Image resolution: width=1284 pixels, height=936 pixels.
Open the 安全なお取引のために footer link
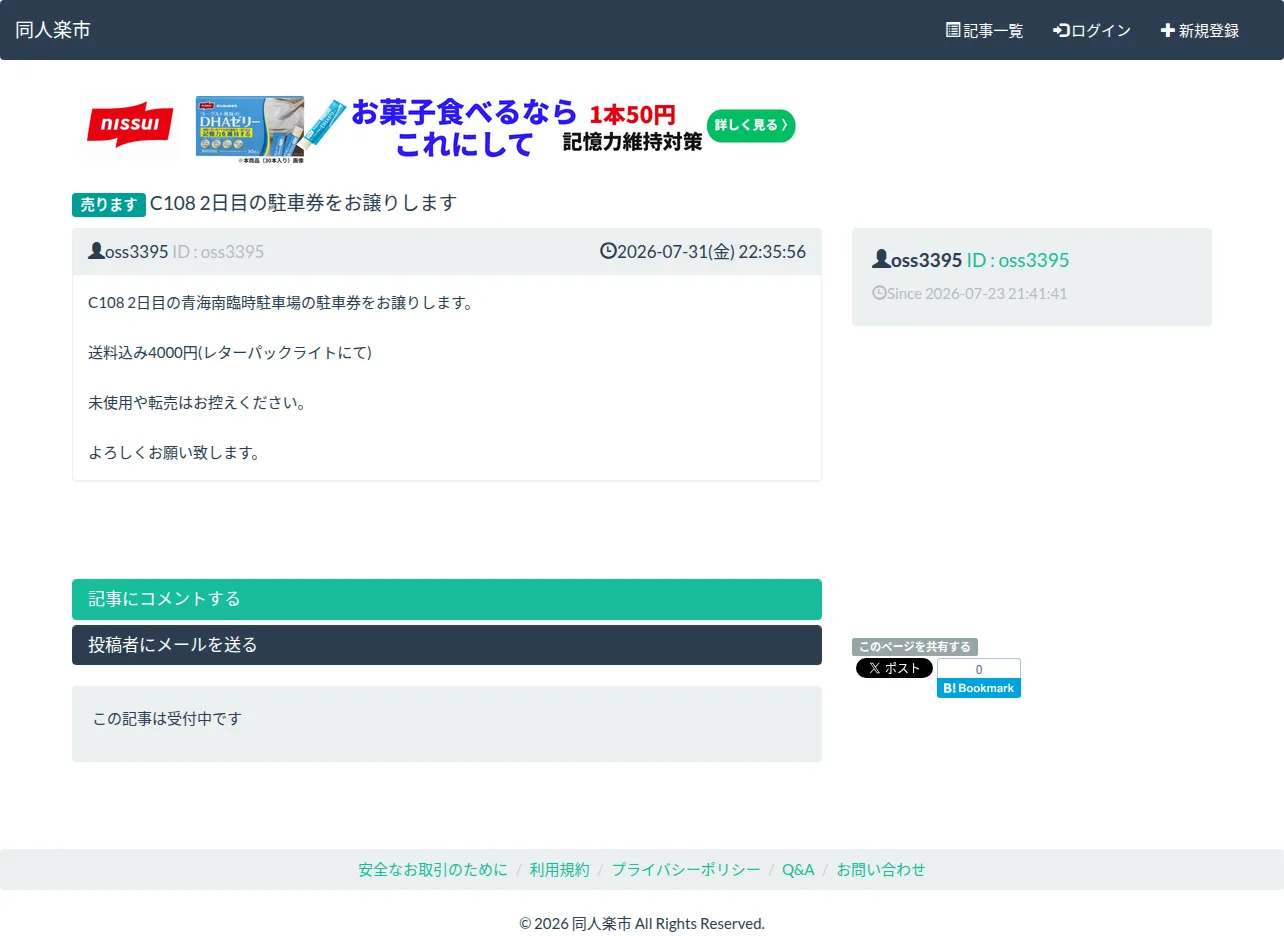433,869
